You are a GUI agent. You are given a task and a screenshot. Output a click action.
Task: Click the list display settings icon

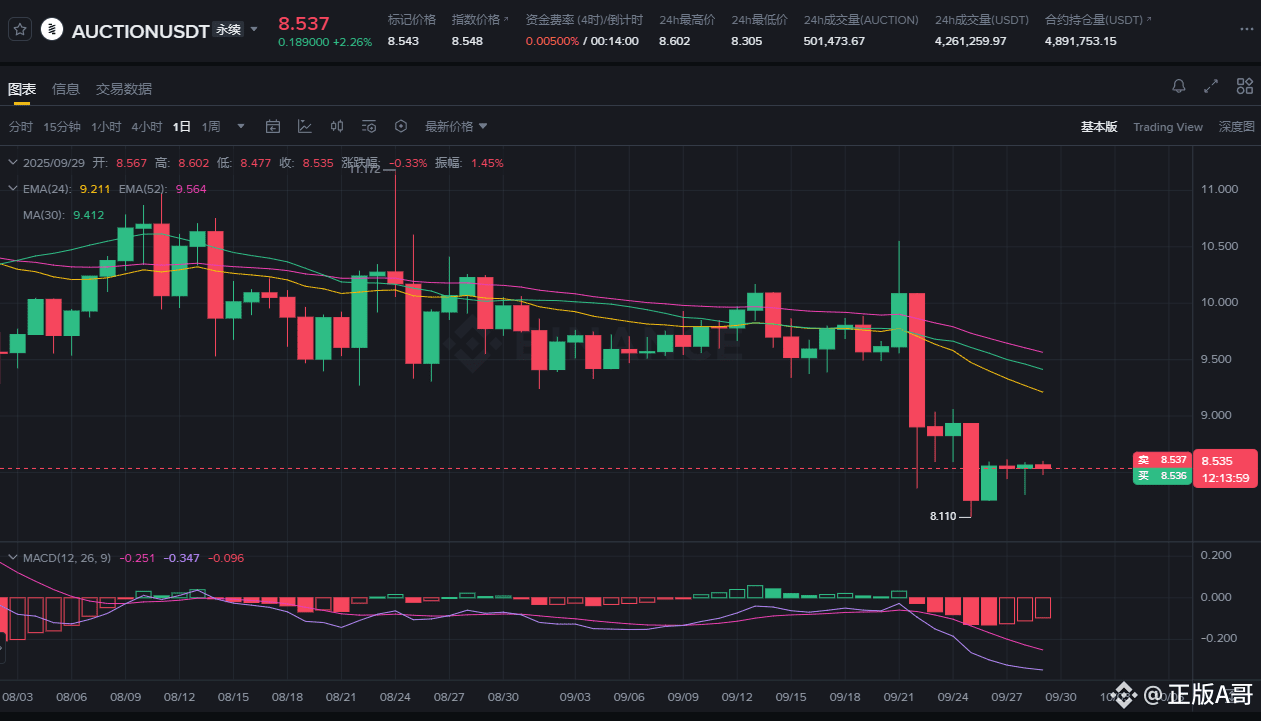click(x=369, y=127)
